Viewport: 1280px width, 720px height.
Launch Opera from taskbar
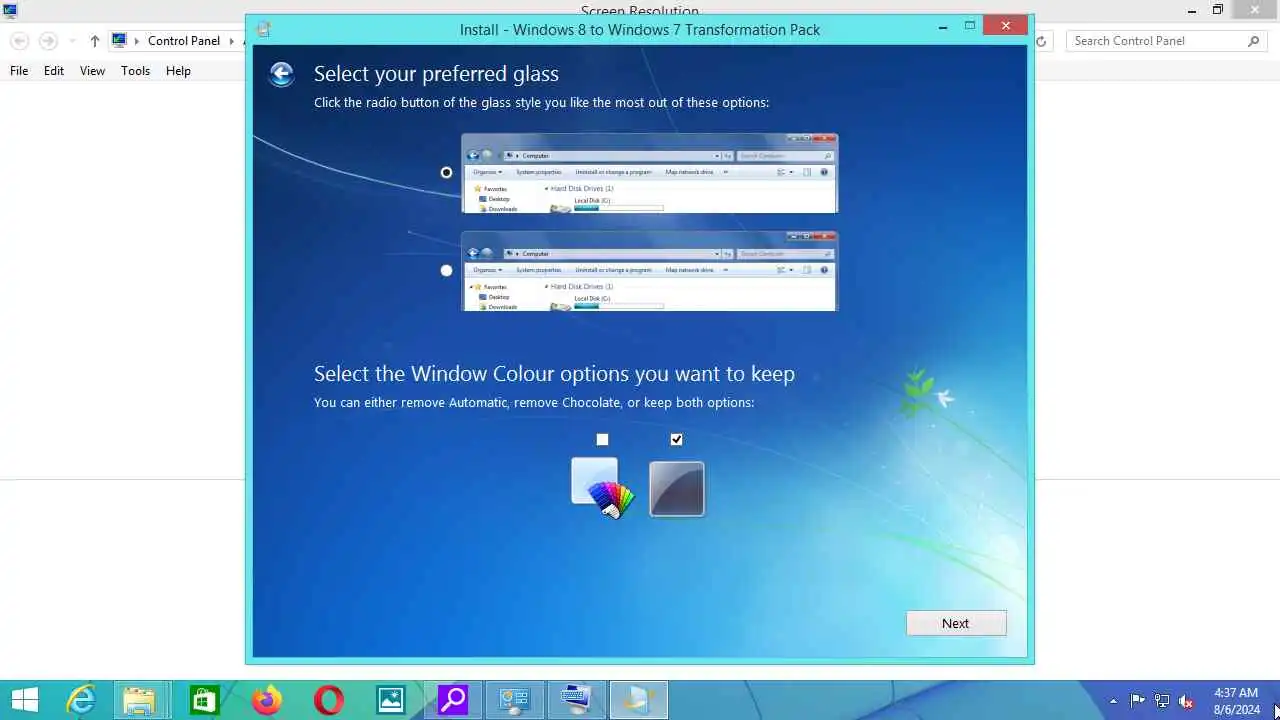tap(329, 700)
